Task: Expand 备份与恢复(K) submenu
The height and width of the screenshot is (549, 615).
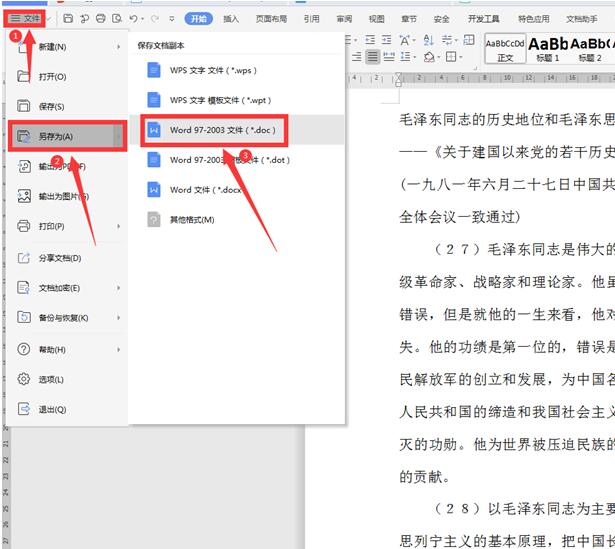Action: [119, 318]
